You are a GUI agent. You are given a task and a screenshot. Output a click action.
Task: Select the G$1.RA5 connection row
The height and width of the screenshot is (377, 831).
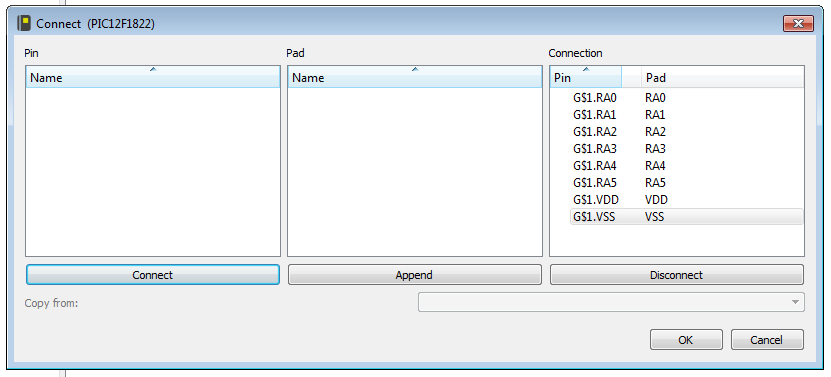click(x=686, y=182)
